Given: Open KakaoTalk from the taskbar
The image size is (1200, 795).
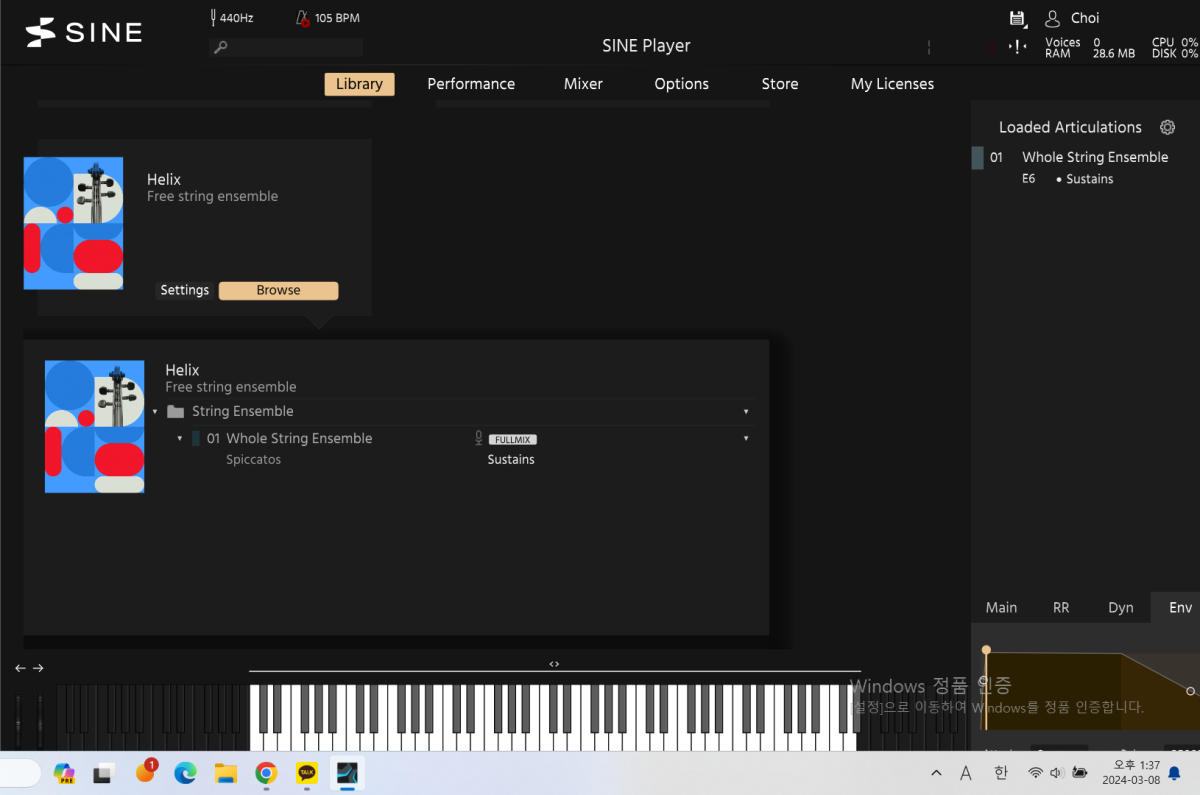Looking at the screenshot, I should pyautogui.click(x=306, y=773).
